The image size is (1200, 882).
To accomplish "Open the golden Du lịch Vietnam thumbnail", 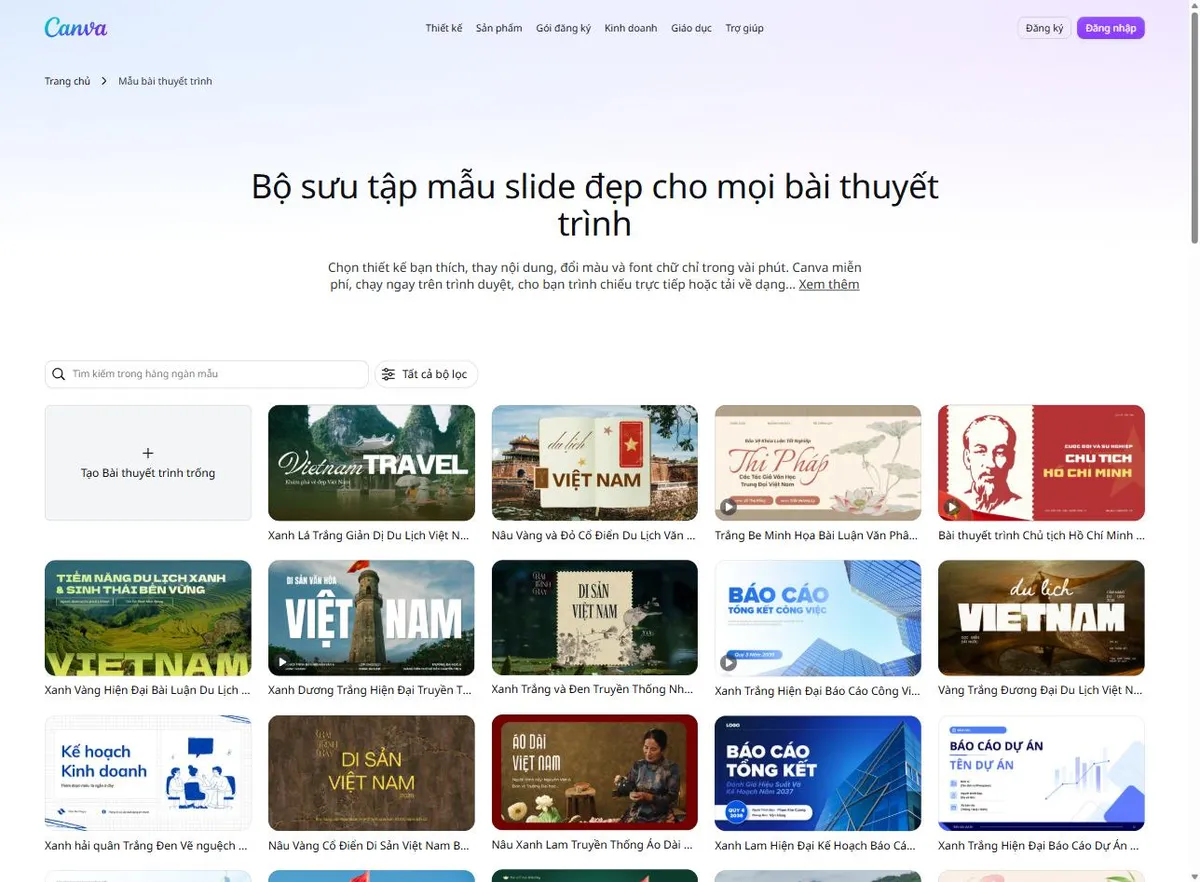I will click(x=1041, y=618).
